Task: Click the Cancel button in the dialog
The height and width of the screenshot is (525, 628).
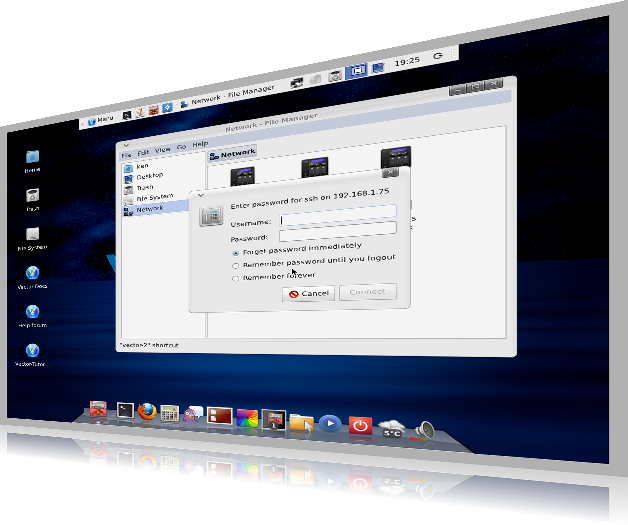Action: pyautogui.click(x=307, y=293)
